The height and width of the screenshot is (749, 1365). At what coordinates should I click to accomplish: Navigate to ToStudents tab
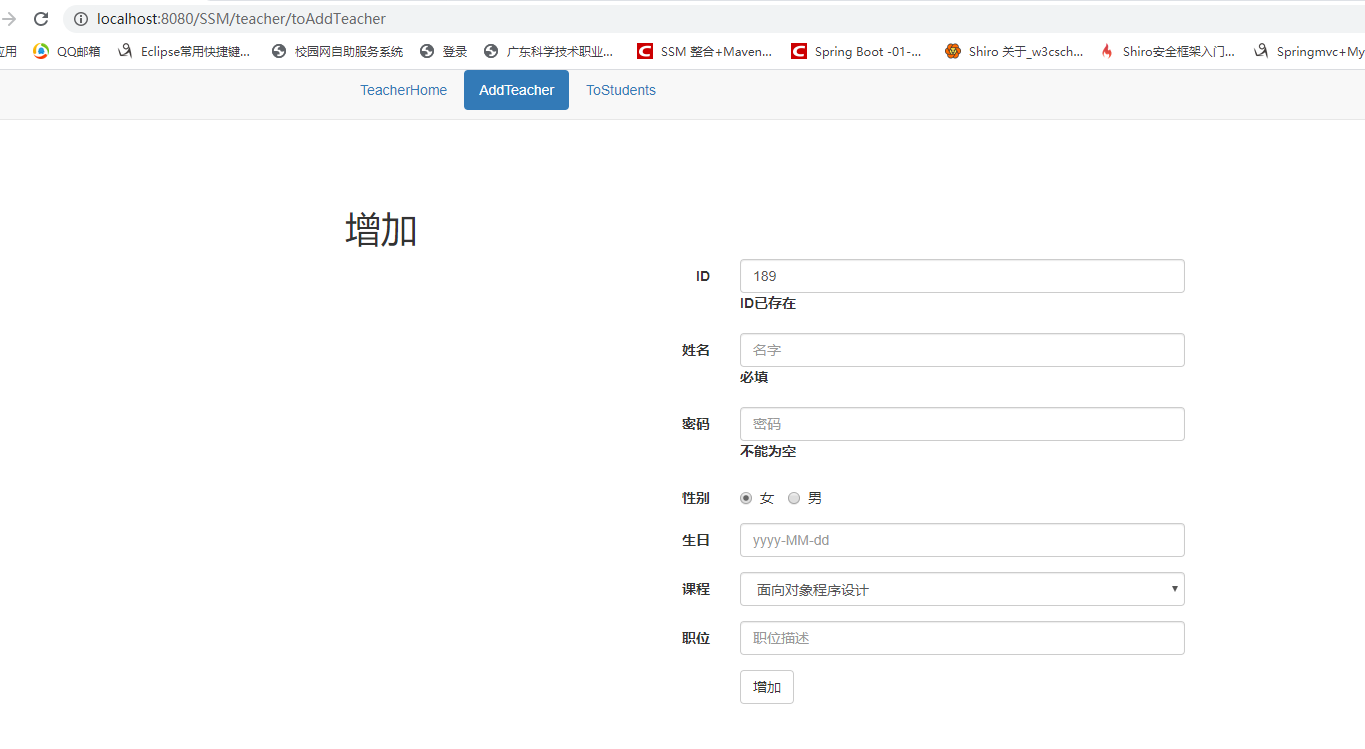coord(620,90)
